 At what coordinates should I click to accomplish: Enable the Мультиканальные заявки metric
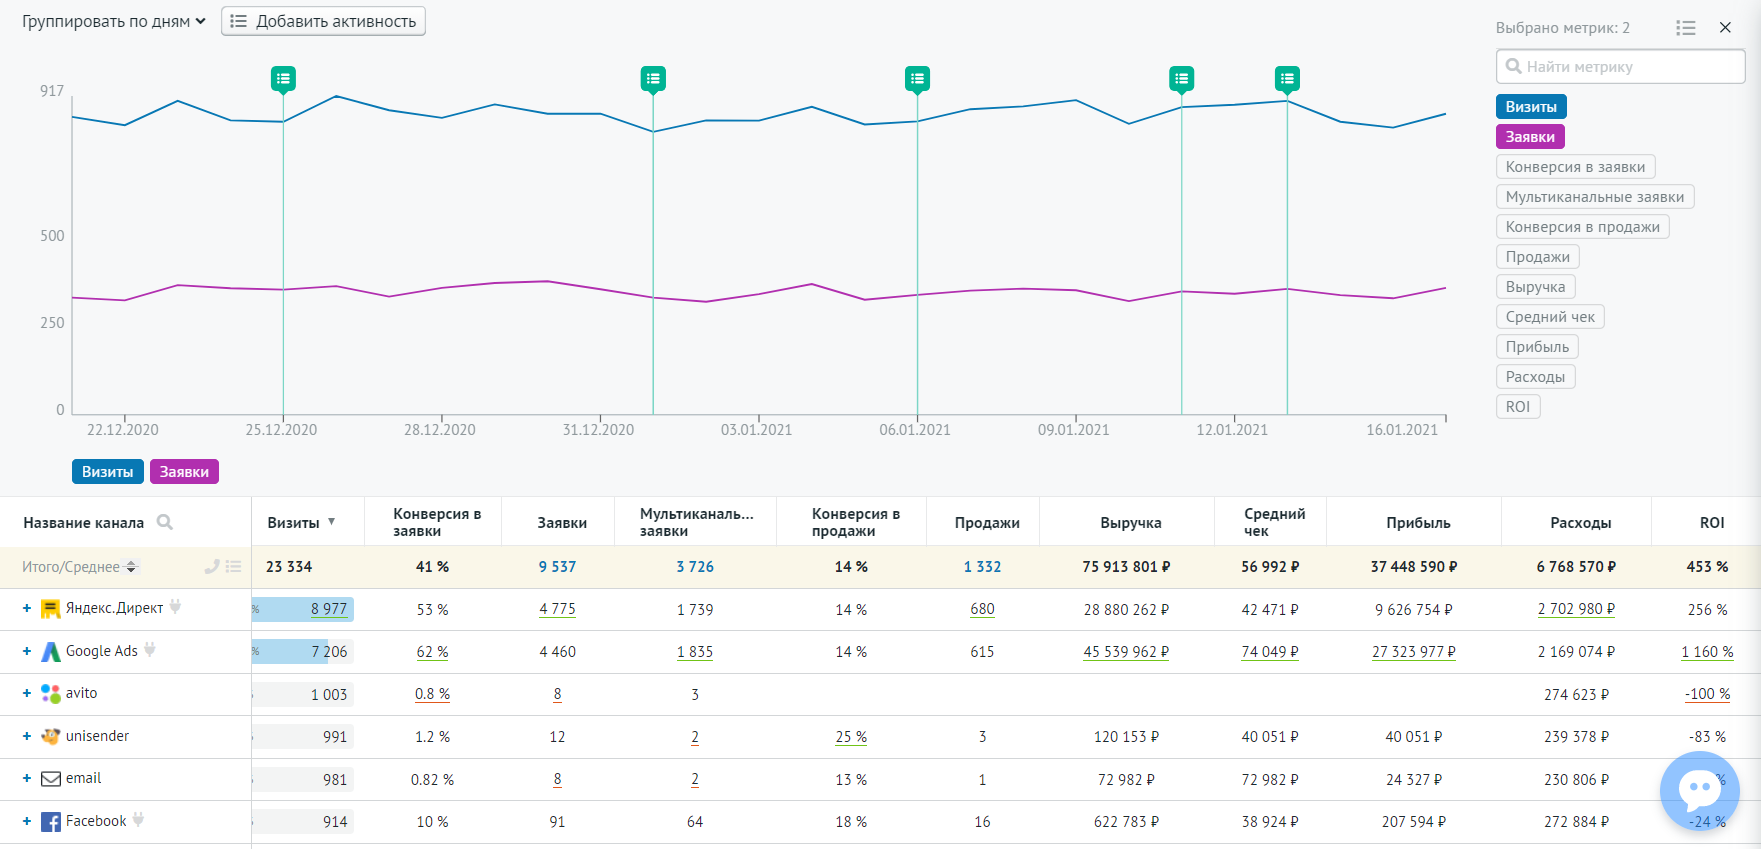coord(1595,197)
